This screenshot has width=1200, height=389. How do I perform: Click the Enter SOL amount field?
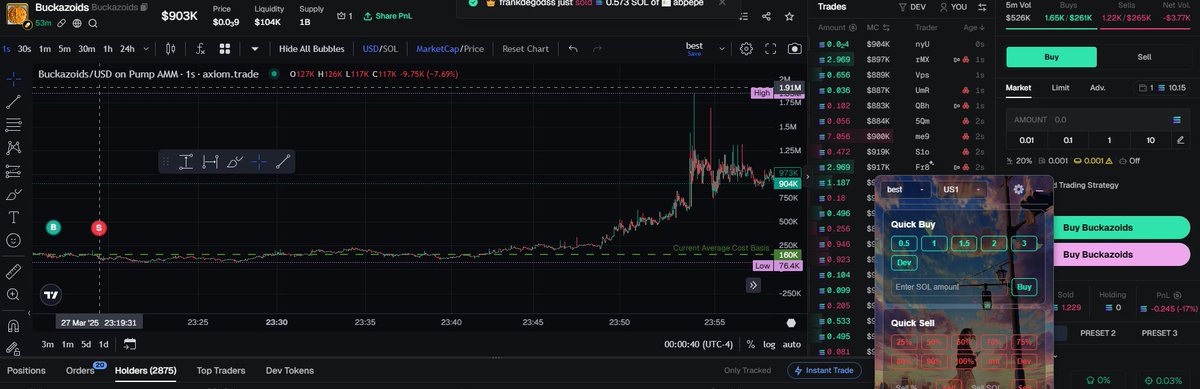point(949,287)
